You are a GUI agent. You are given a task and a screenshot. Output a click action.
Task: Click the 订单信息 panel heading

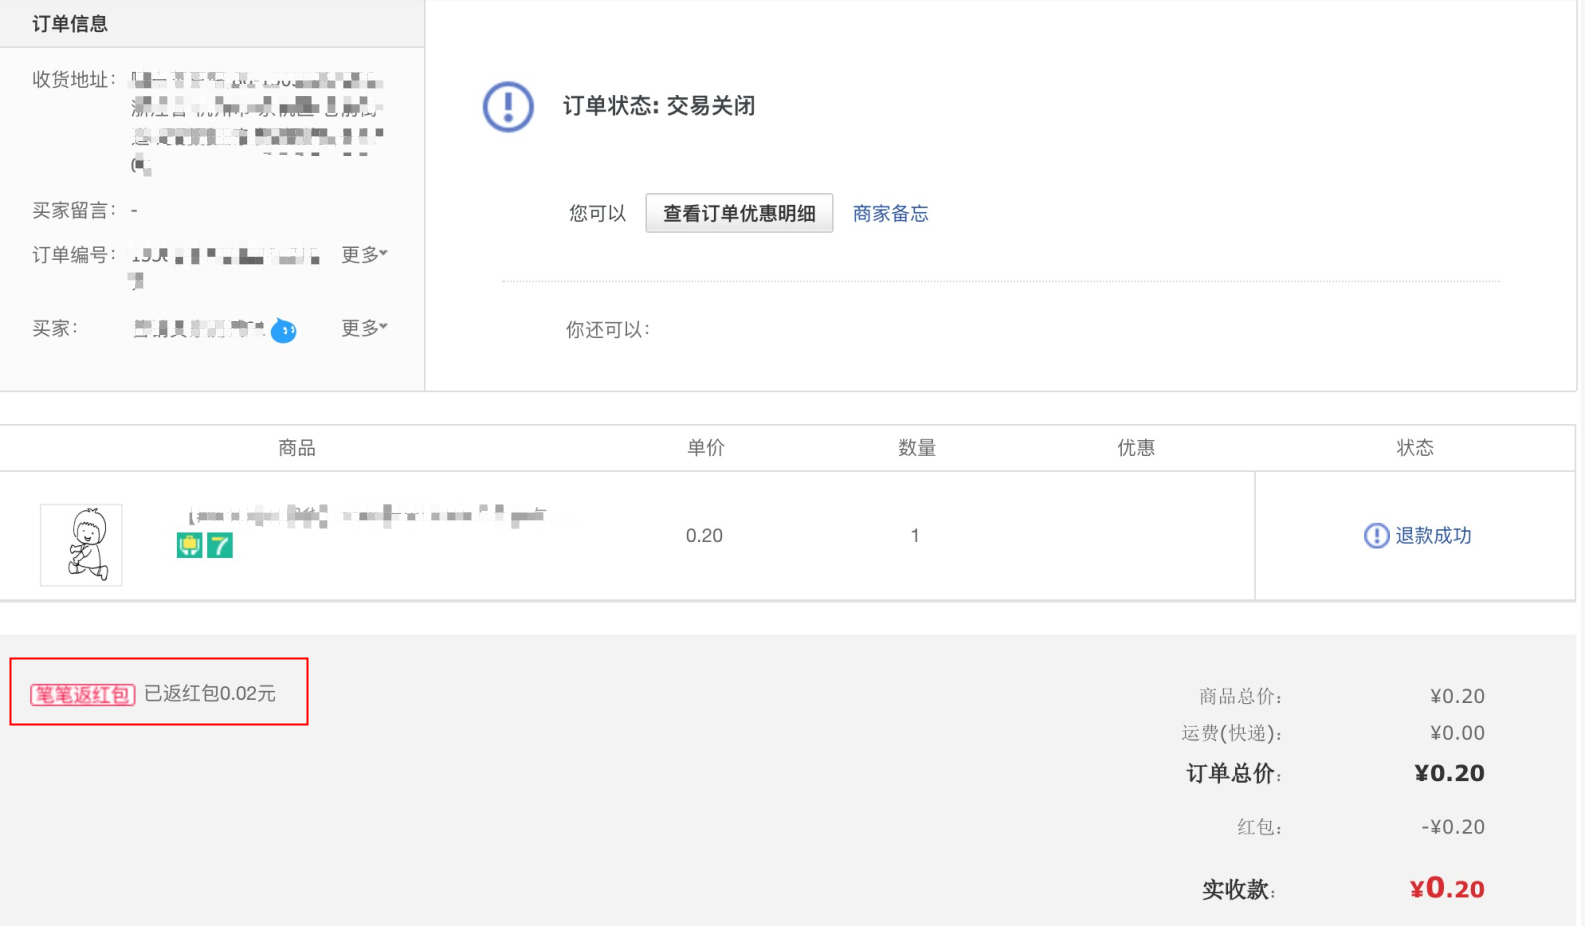(70, 23)
